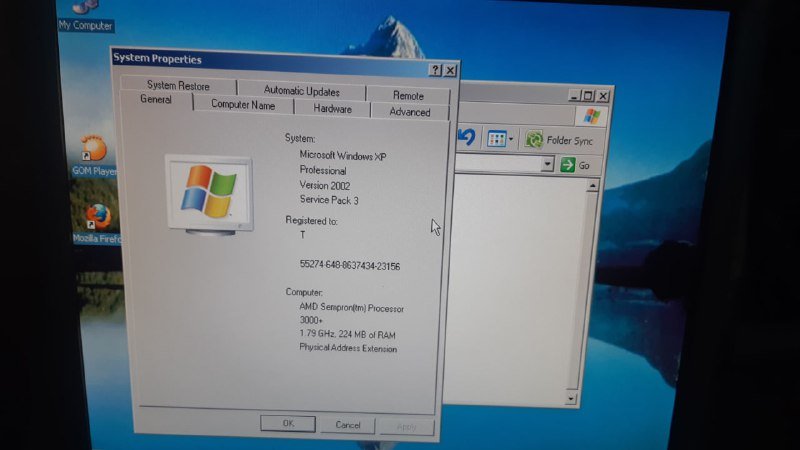Click the '1.79 GHz, 224 MB of RAM' text
Image resolution: width=800 pixels, height=450 pixels.
(347, 334)
